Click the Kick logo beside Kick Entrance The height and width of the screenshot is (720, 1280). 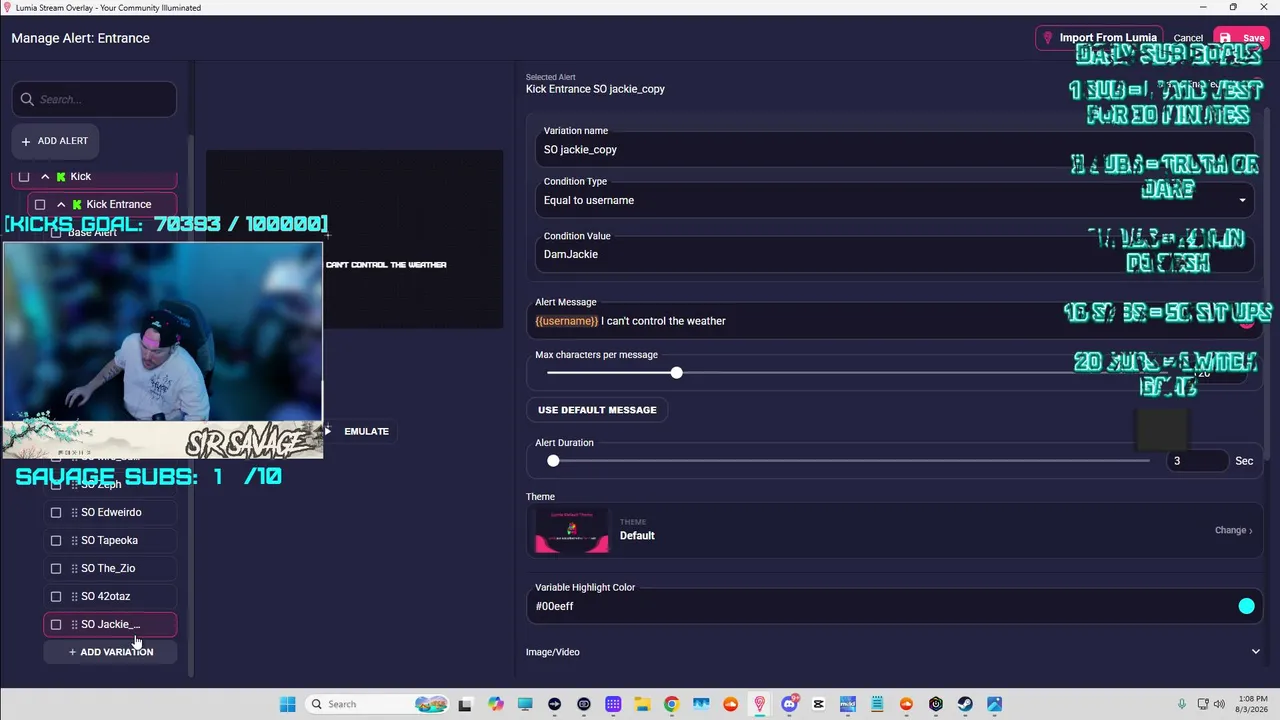pos(77,205)
